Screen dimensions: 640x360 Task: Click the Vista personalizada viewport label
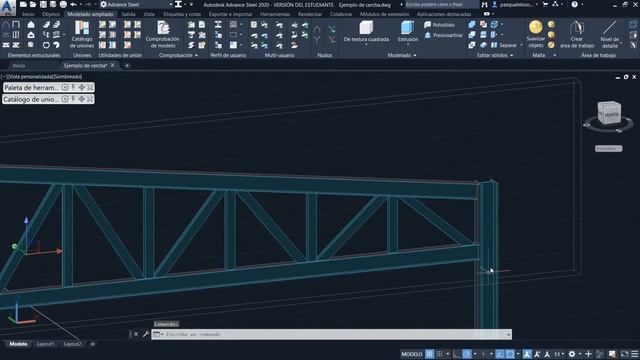coord(31,76)
